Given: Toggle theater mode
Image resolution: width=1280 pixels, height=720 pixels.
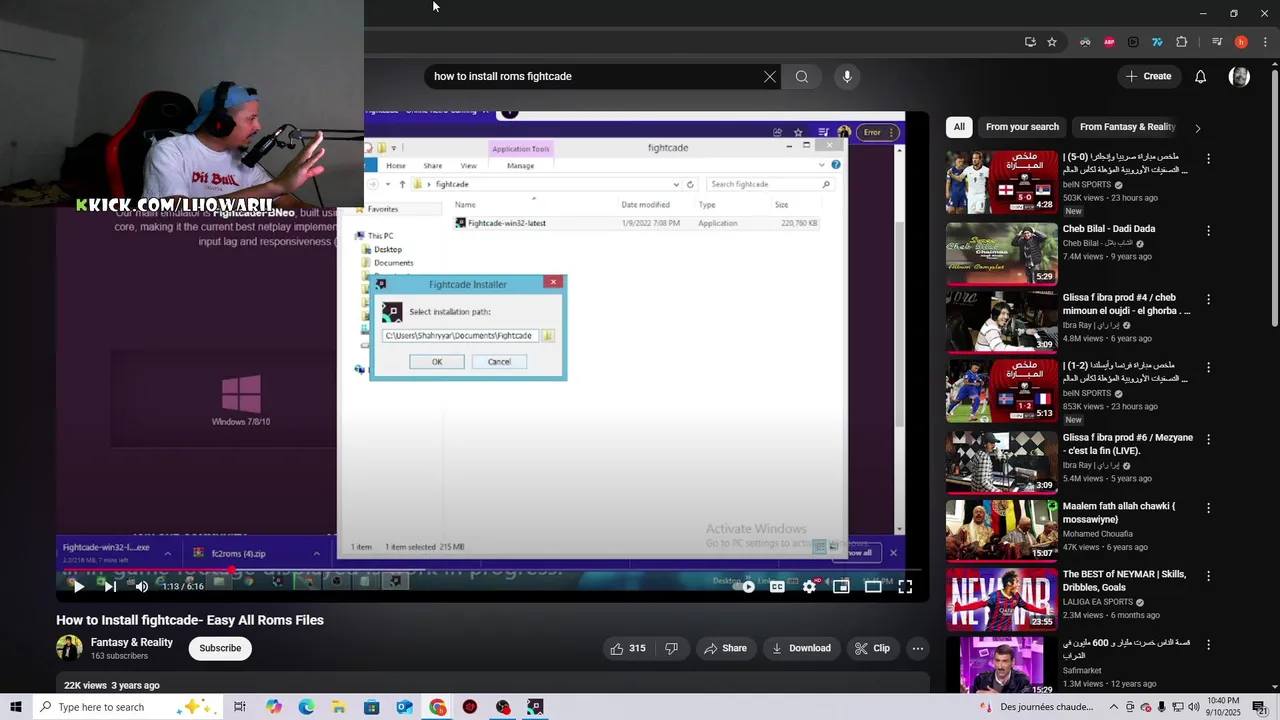Looking at the screenshot, I should pyautogui.click(x=873, y=587).
